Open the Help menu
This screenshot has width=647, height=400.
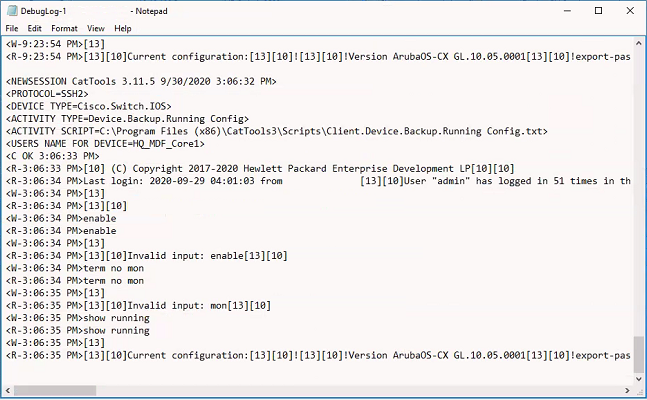pyautogui.click(x=123, y=28)
